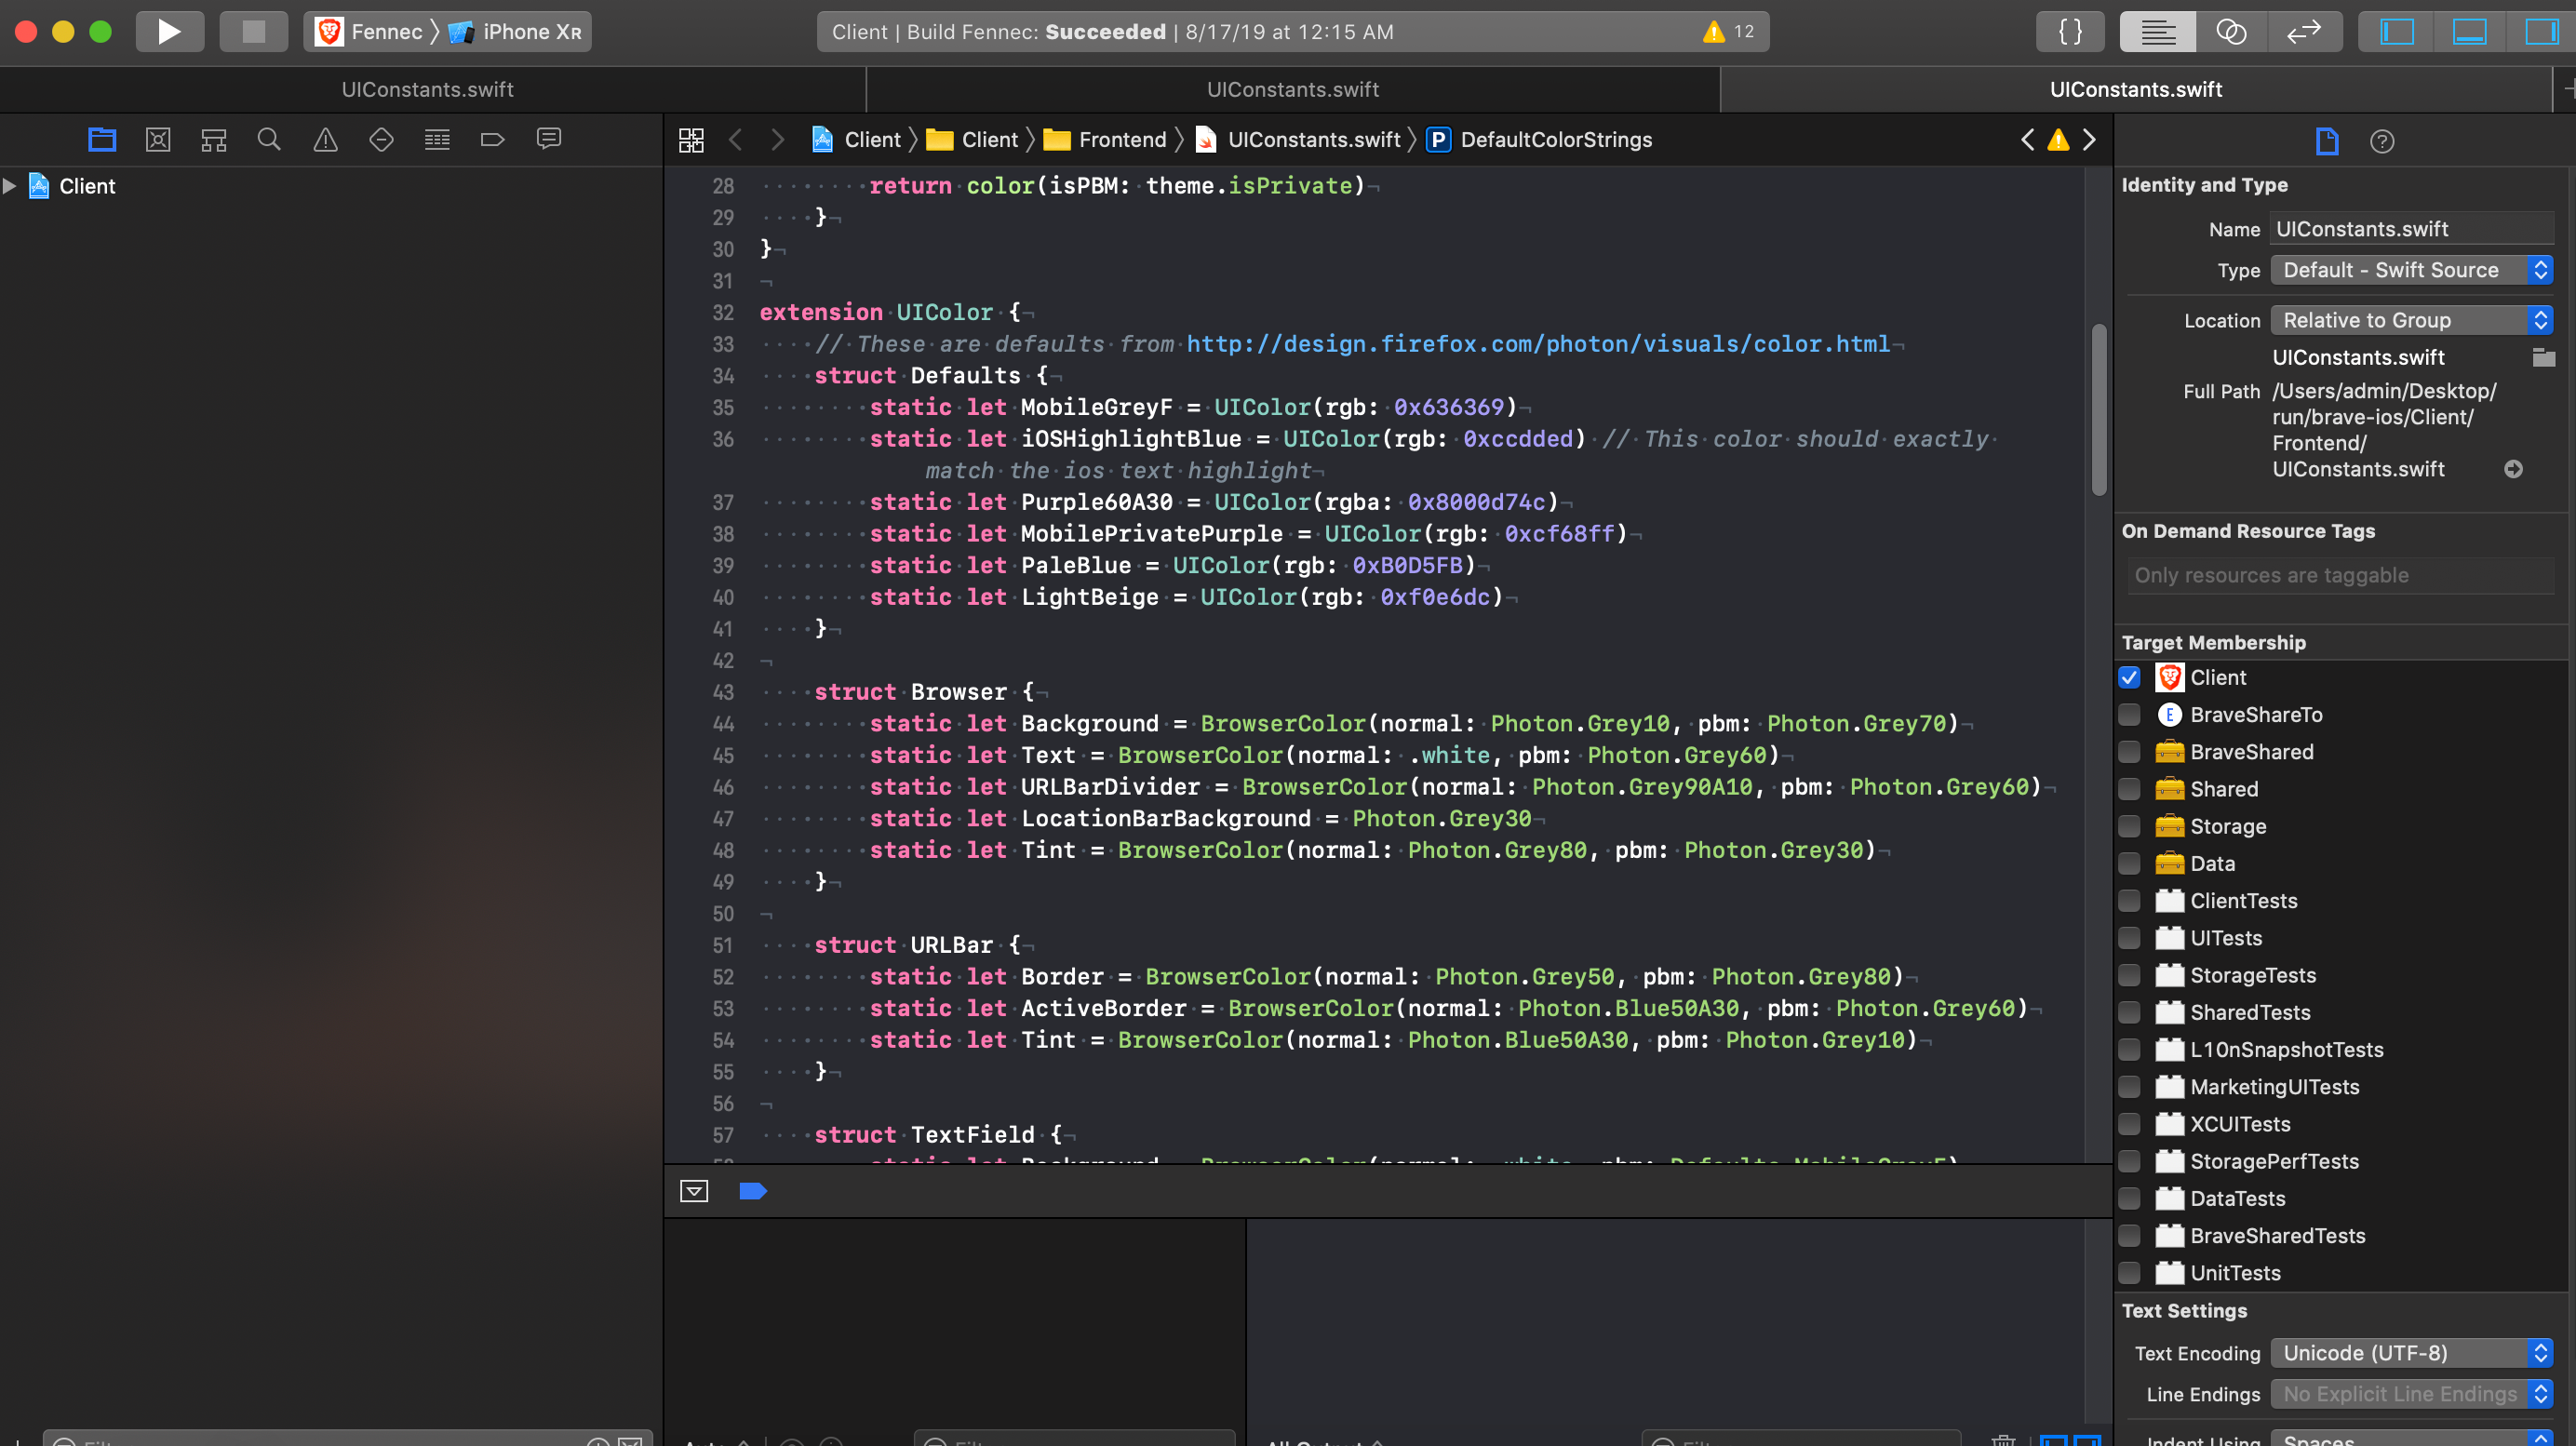Reveal full path in Finder arrow
The image size is (2576, 1446).
(2513, 469)
